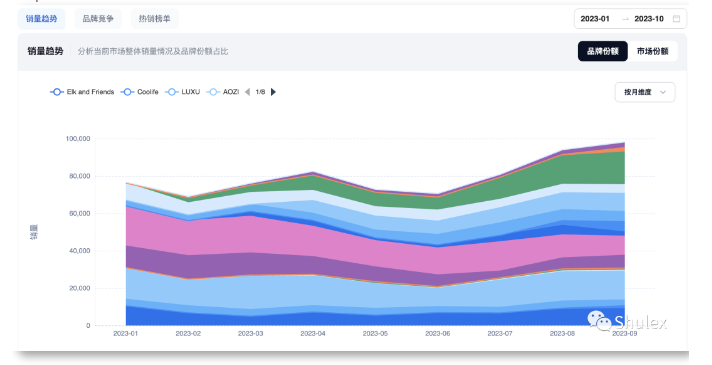Click the 2023-01 start date field
712x365 pixels.
click(x=595, y=19)
